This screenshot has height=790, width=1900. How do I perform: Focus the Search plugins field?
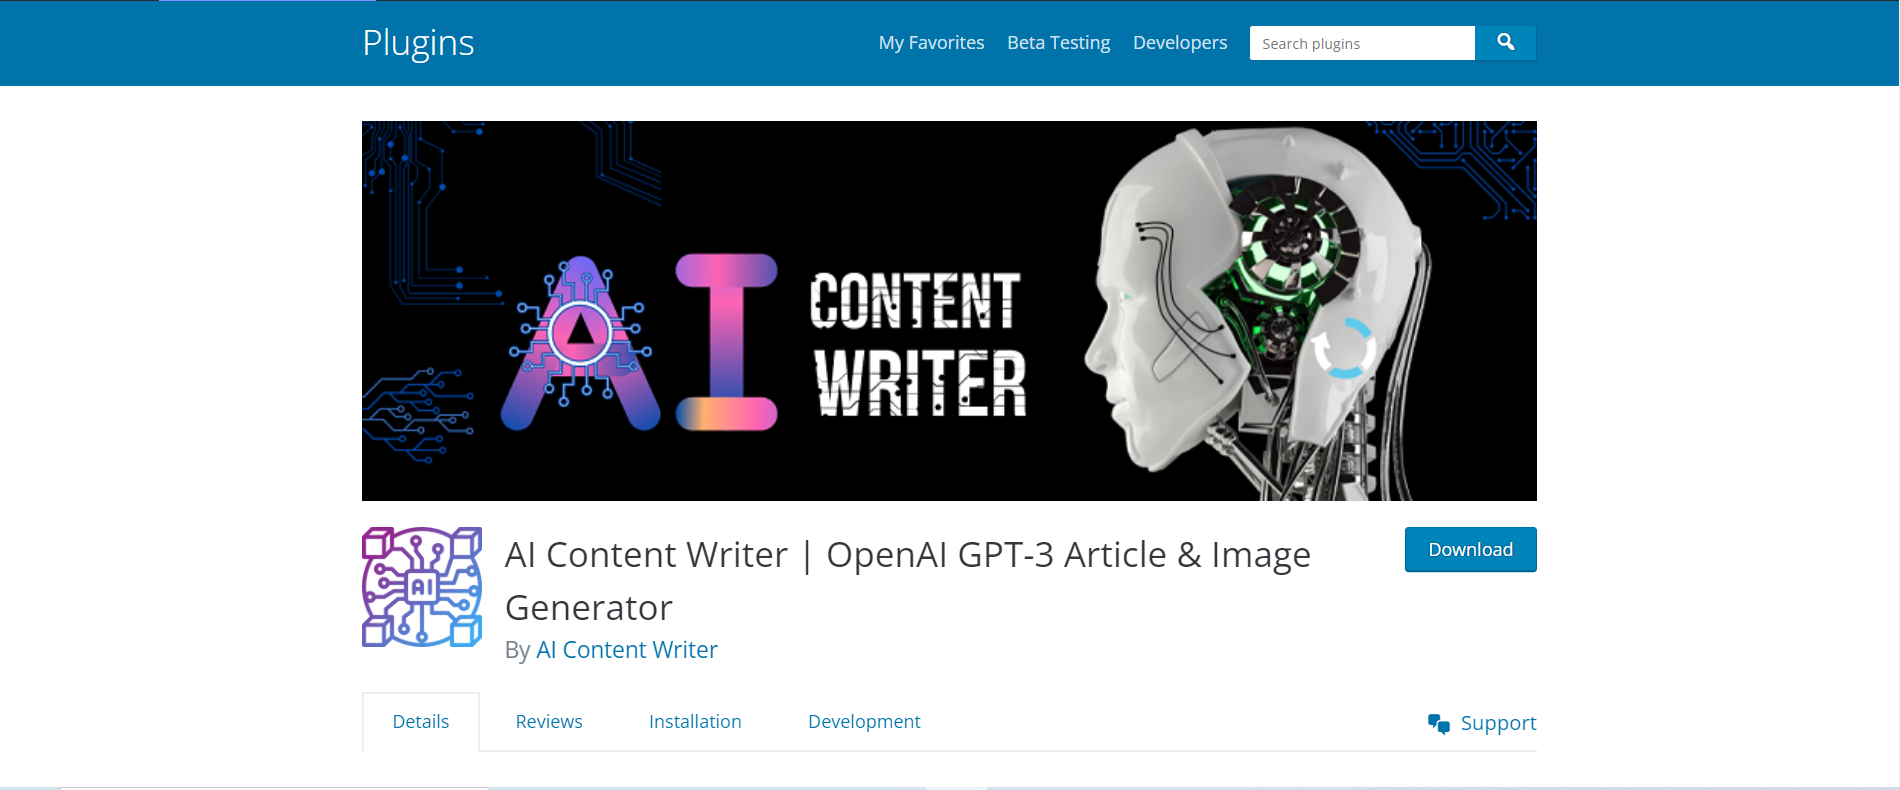click(x=1362, y=43)
